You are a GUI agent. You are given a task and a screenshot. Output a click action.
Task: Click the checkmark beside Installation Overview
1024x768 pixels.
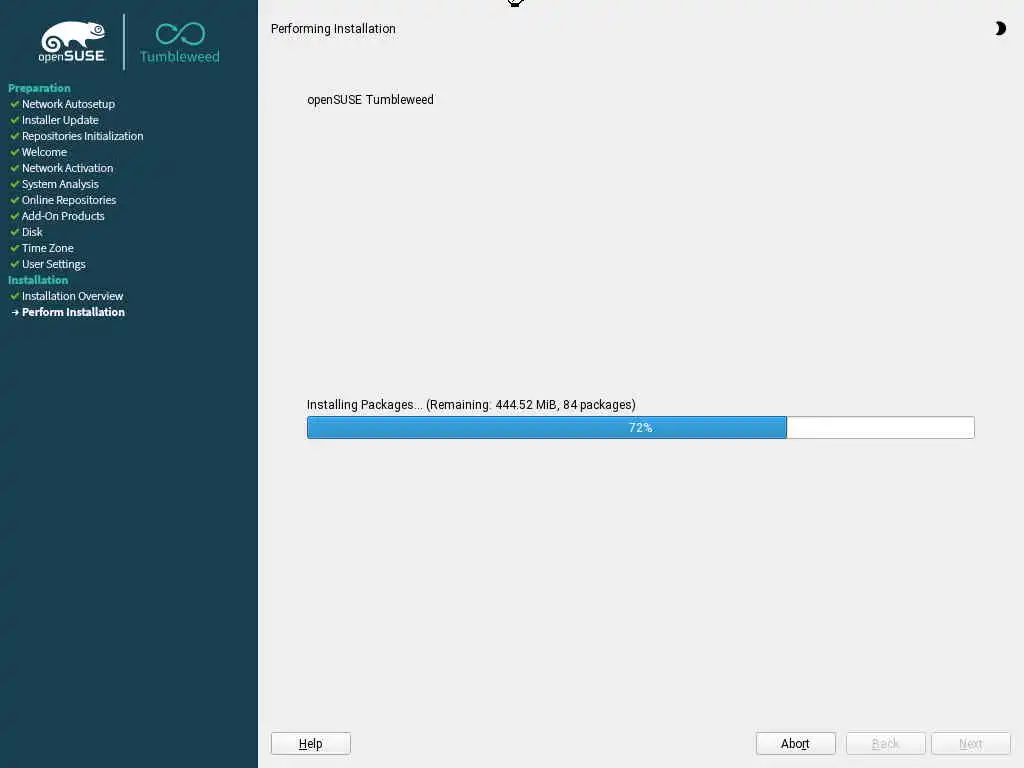click(14, 295)
